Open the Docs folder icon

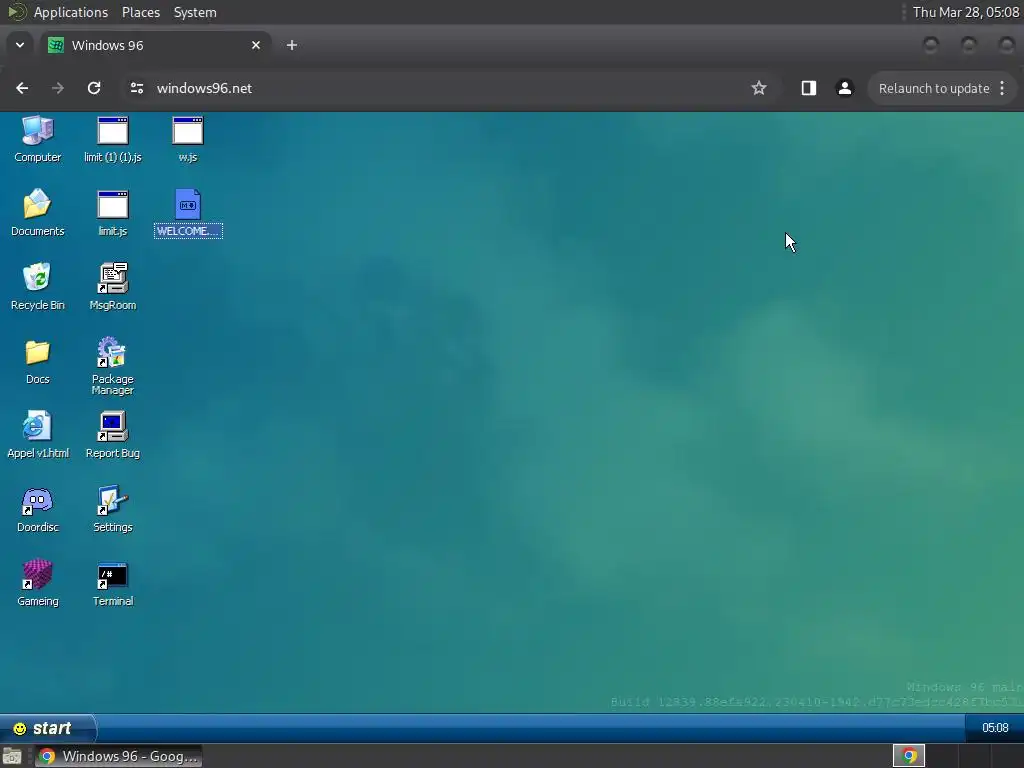[38, 361]
